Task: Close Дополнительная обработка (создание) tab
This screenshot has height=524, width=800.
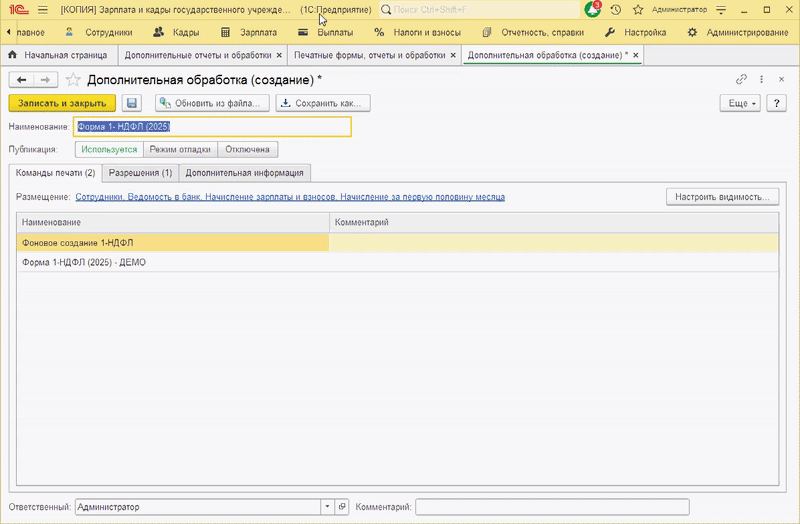Action: click(636, 55)
